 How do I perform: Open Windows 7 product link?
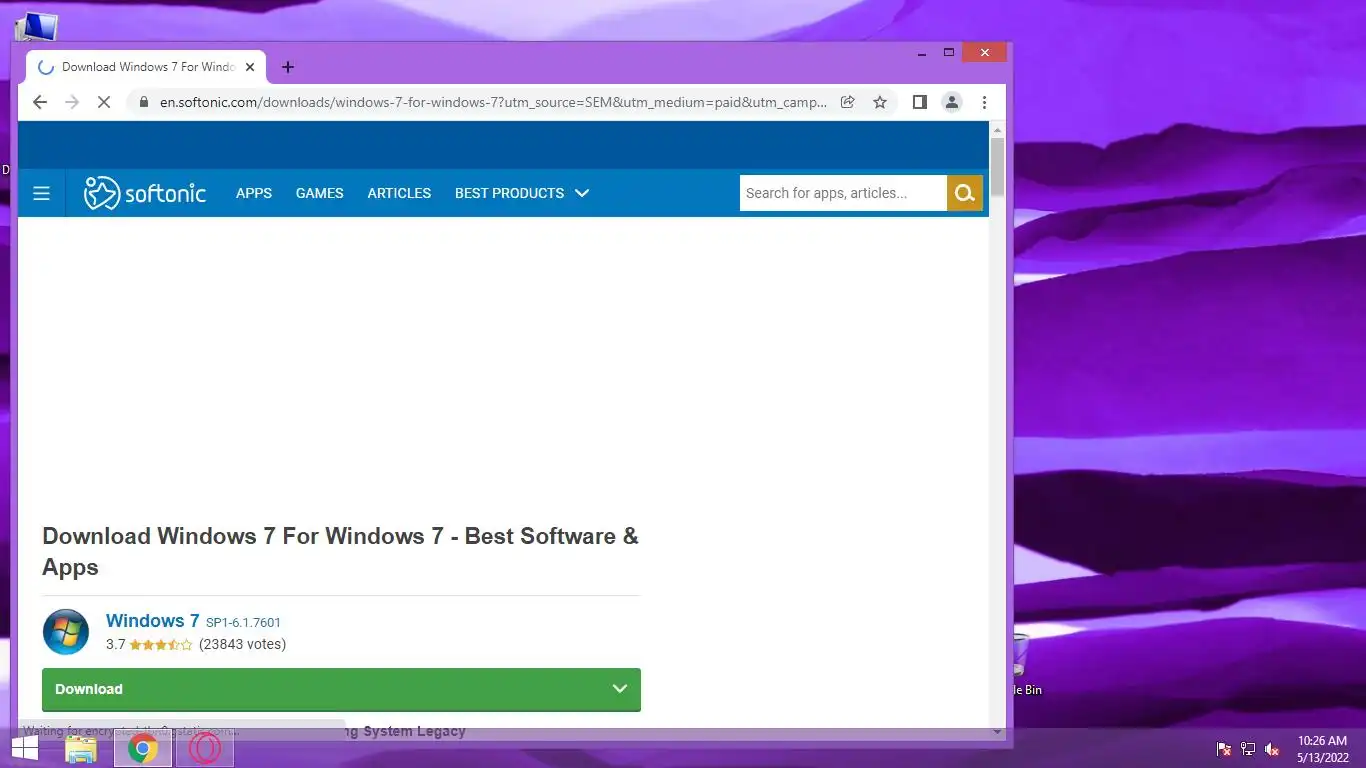click(x=152, y=621)
